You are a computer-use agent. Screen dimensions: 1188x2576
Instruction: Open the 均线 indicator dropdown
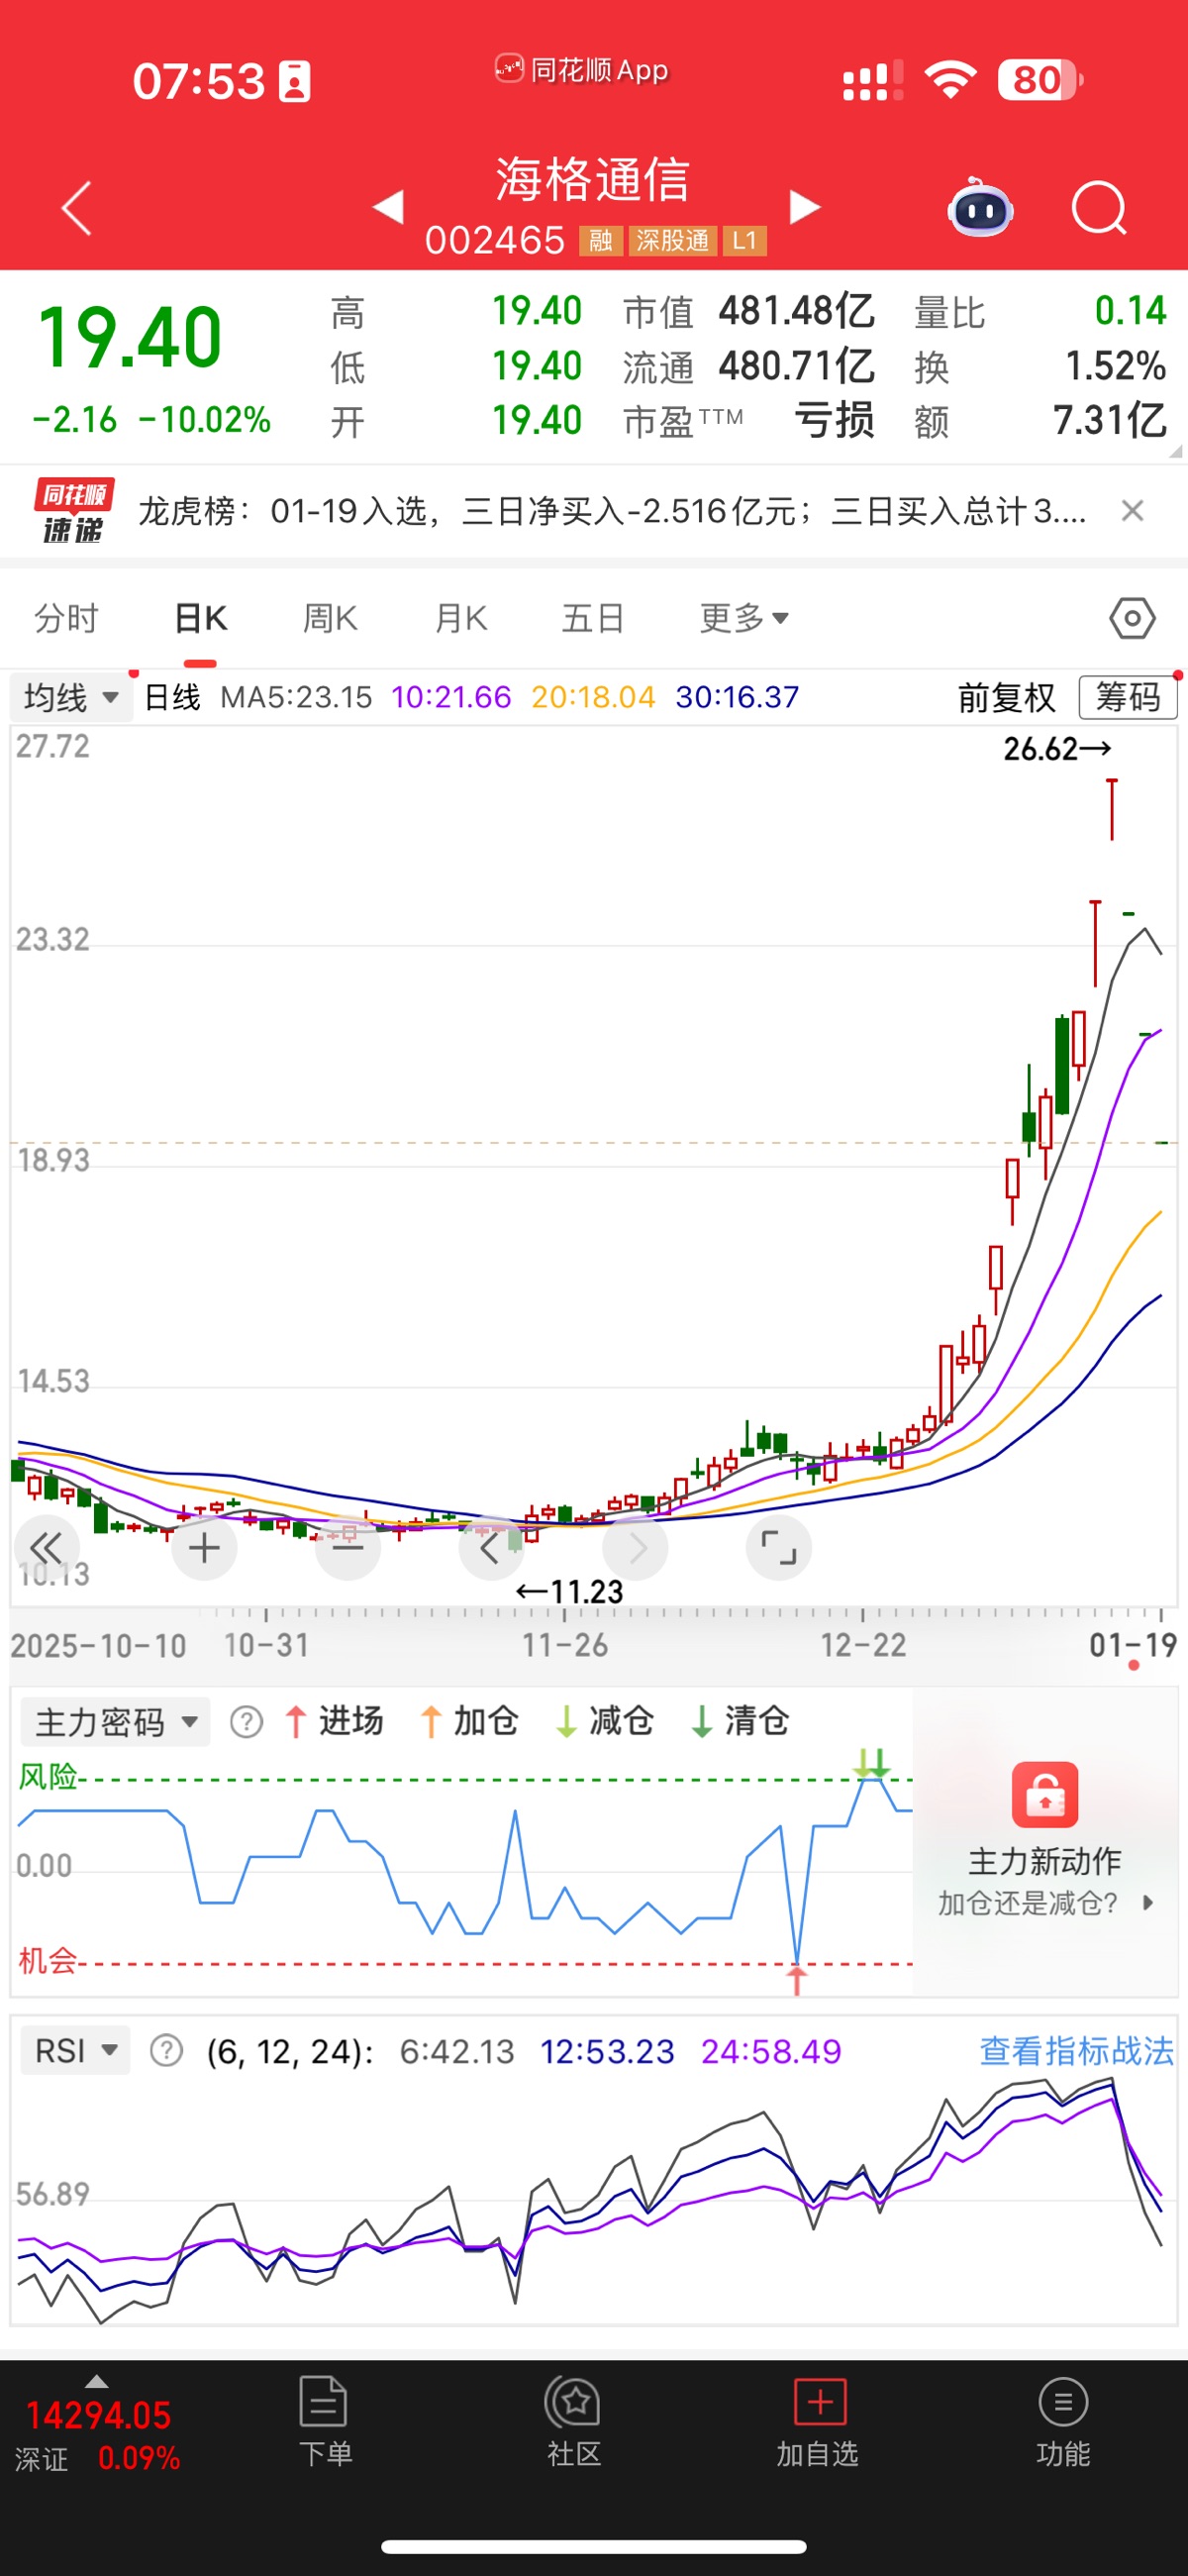[x=70, y=697]
